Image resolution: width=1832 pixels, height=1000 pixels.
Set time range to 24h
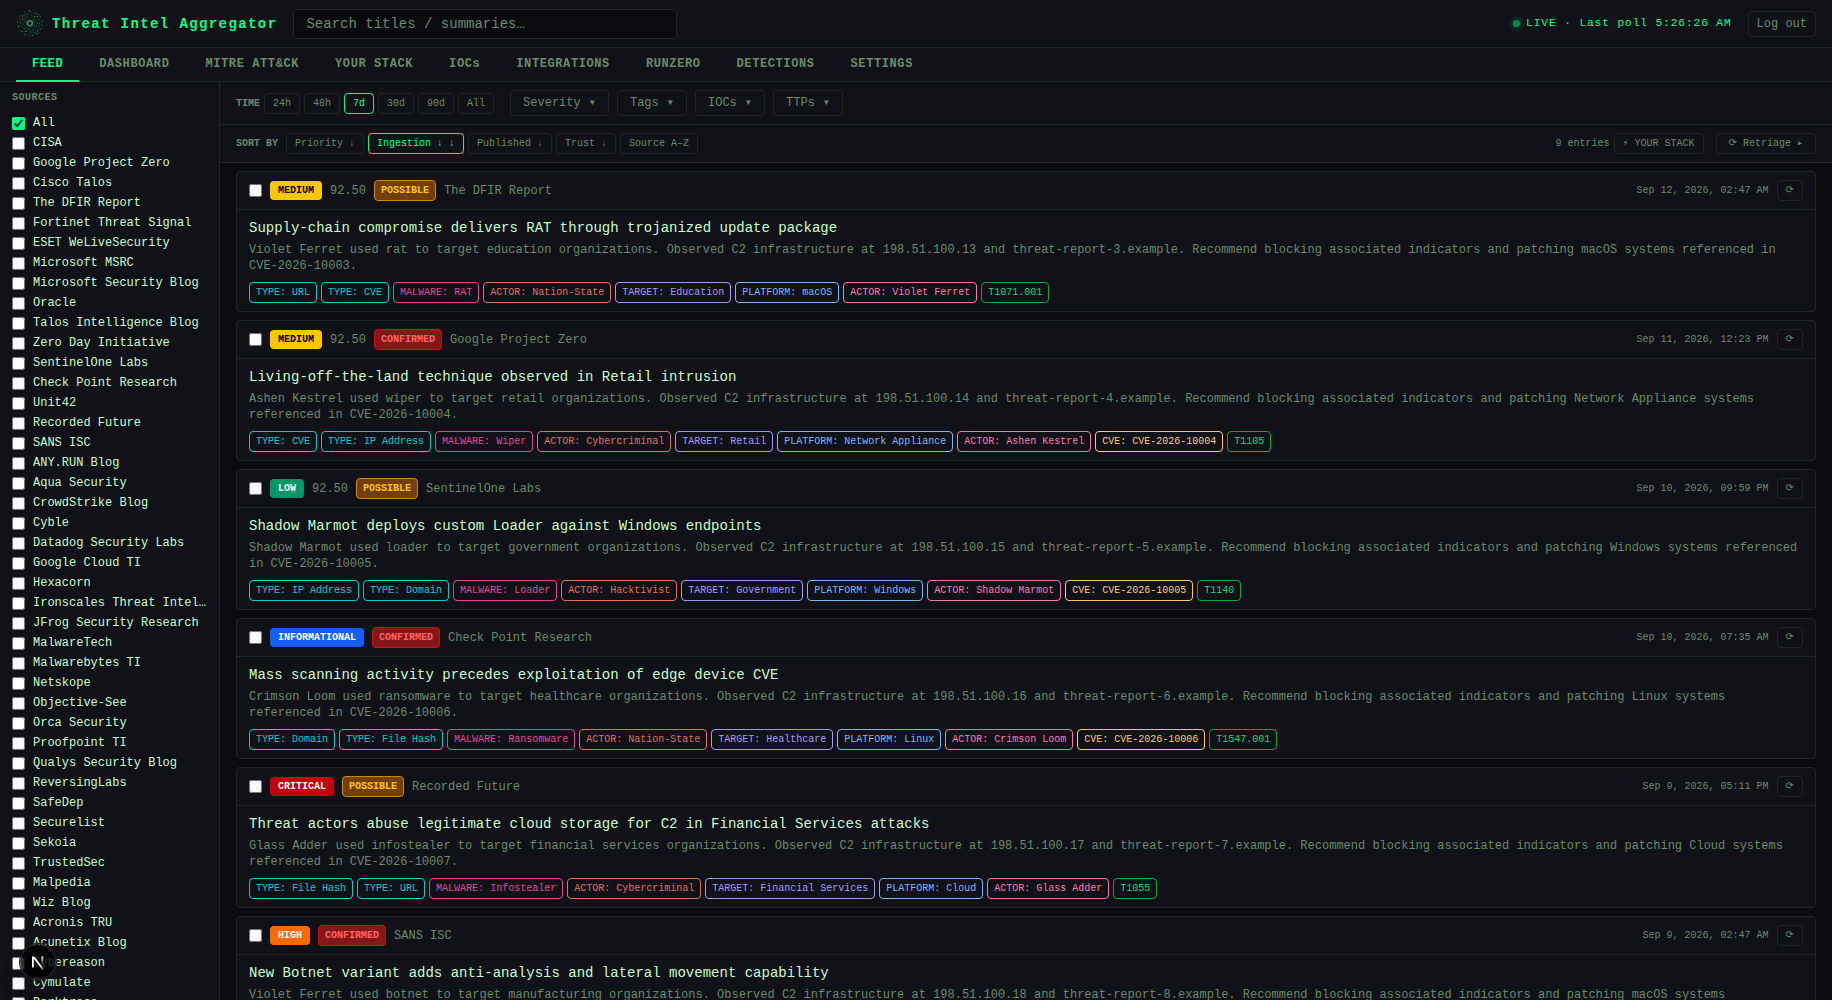pos(282,103)
